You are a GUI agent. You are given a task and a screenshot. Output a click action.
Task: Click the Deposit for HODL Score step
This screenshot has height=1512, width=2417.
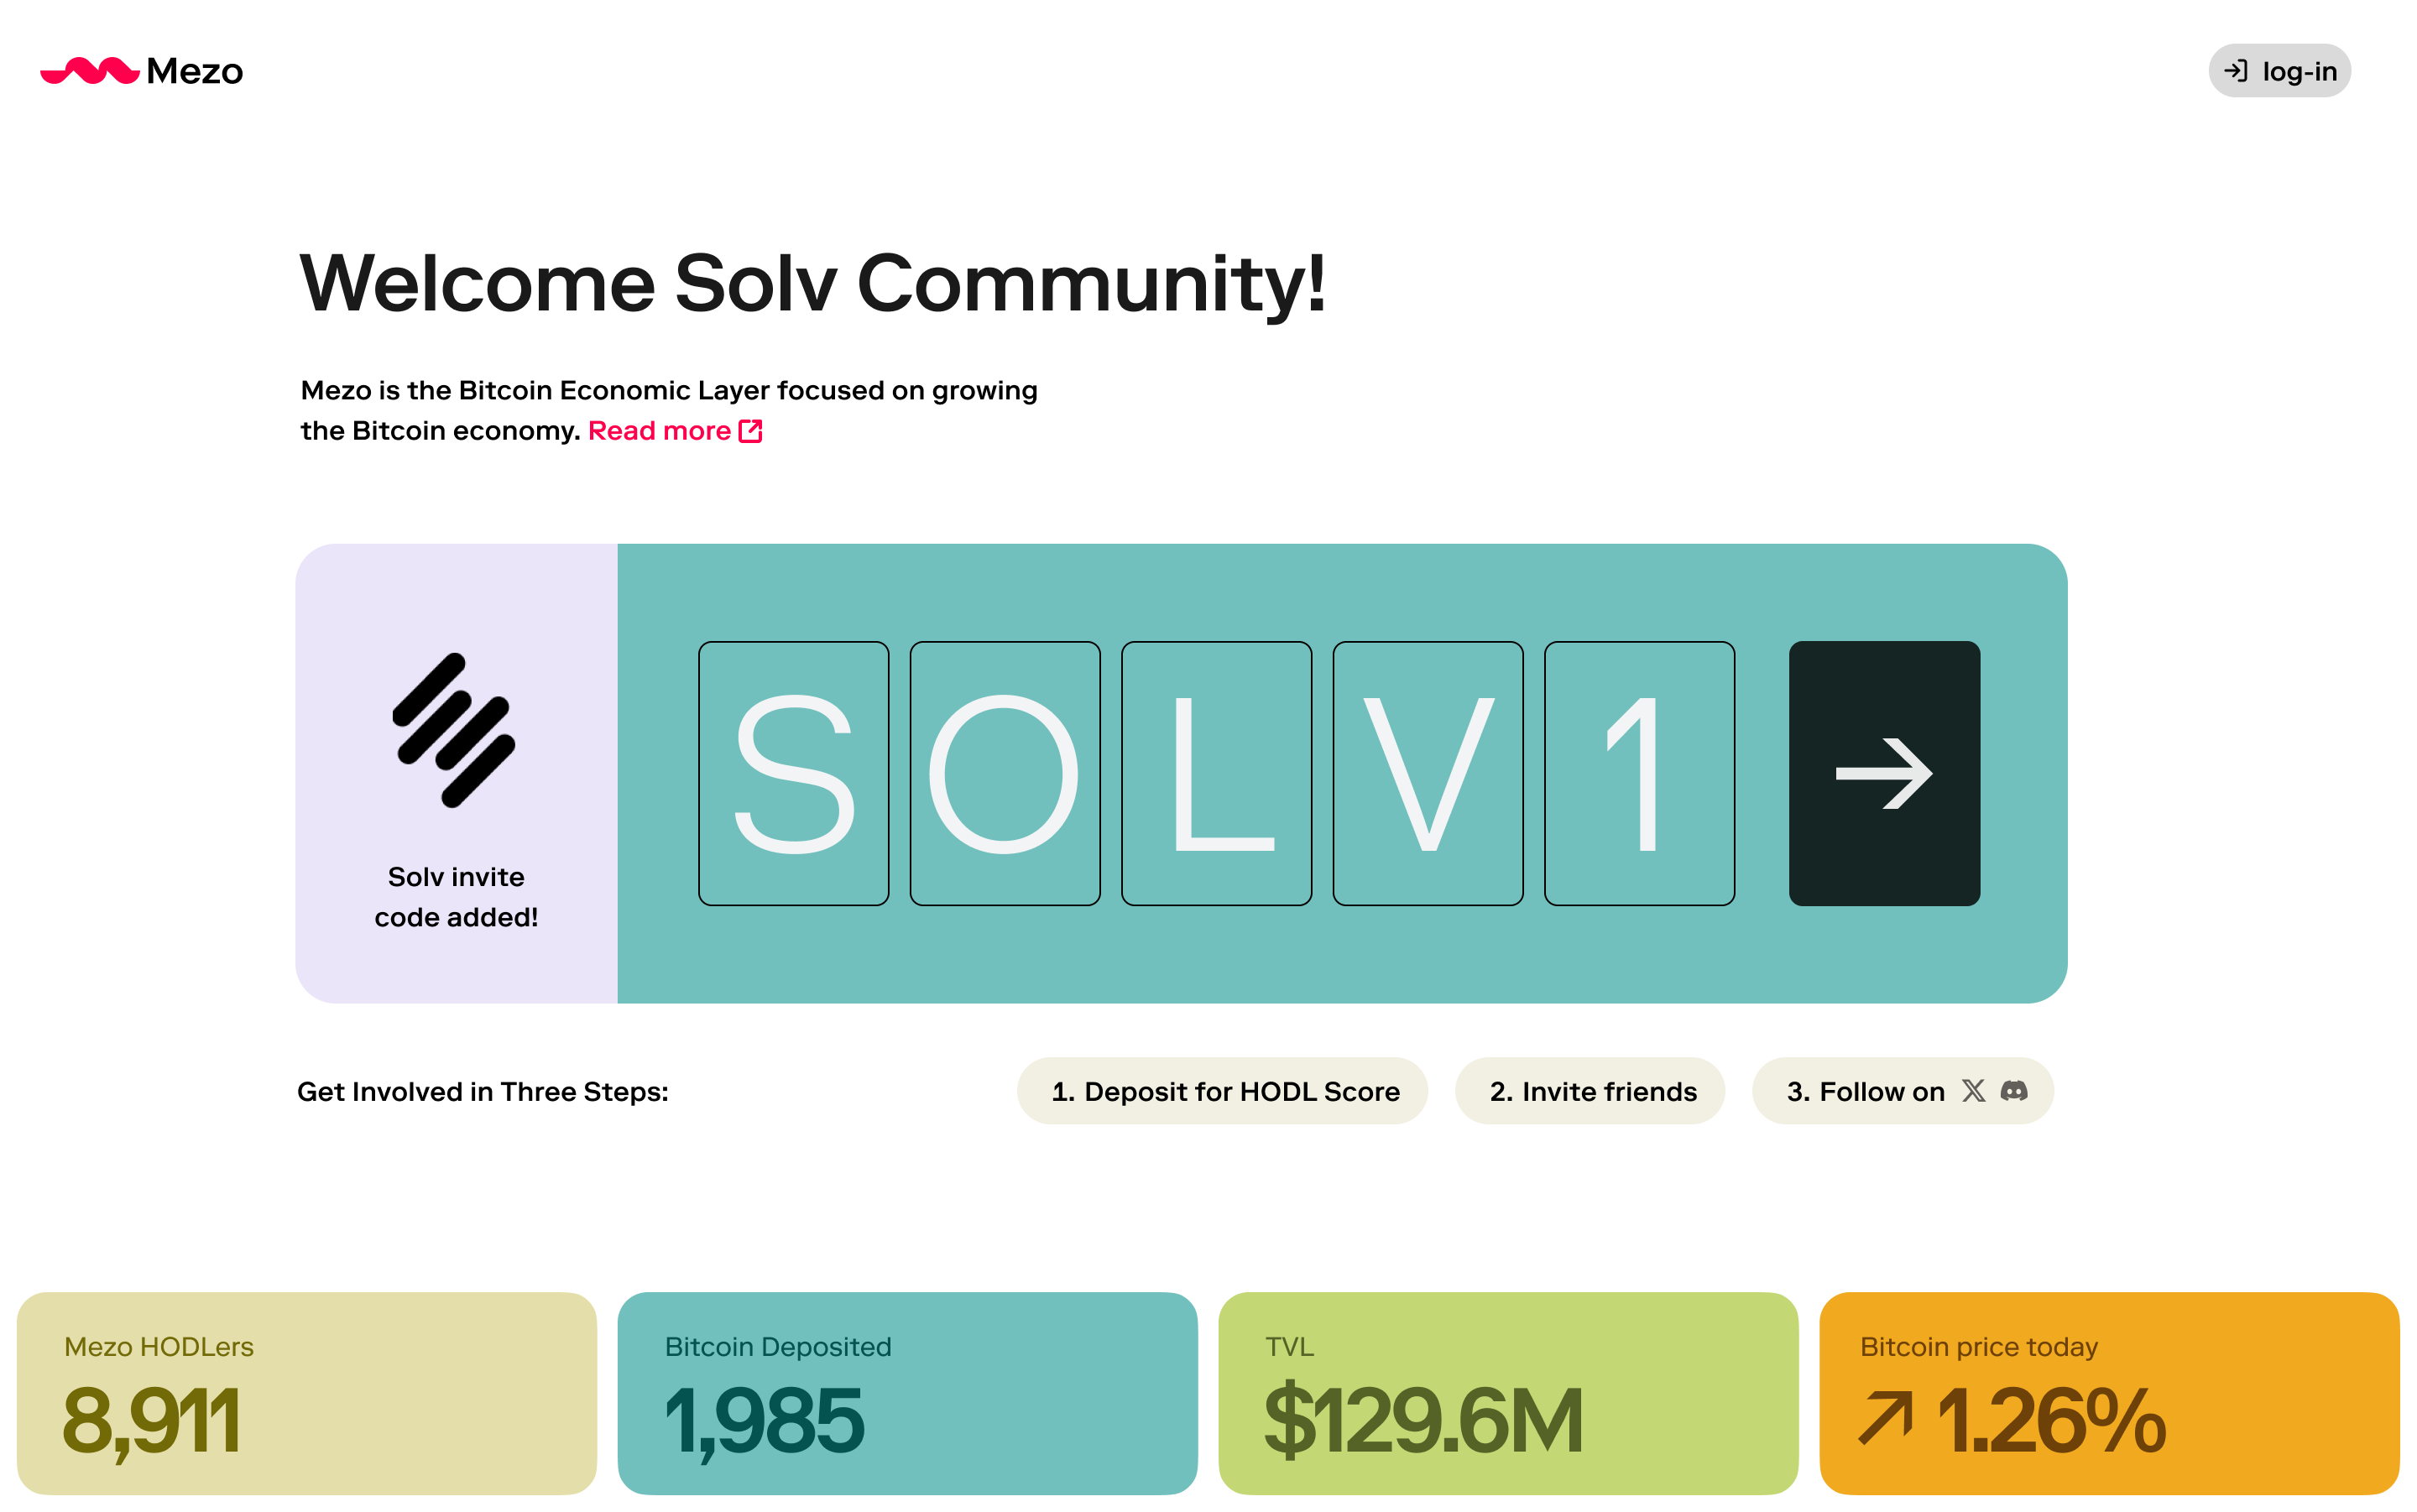1222,1091
